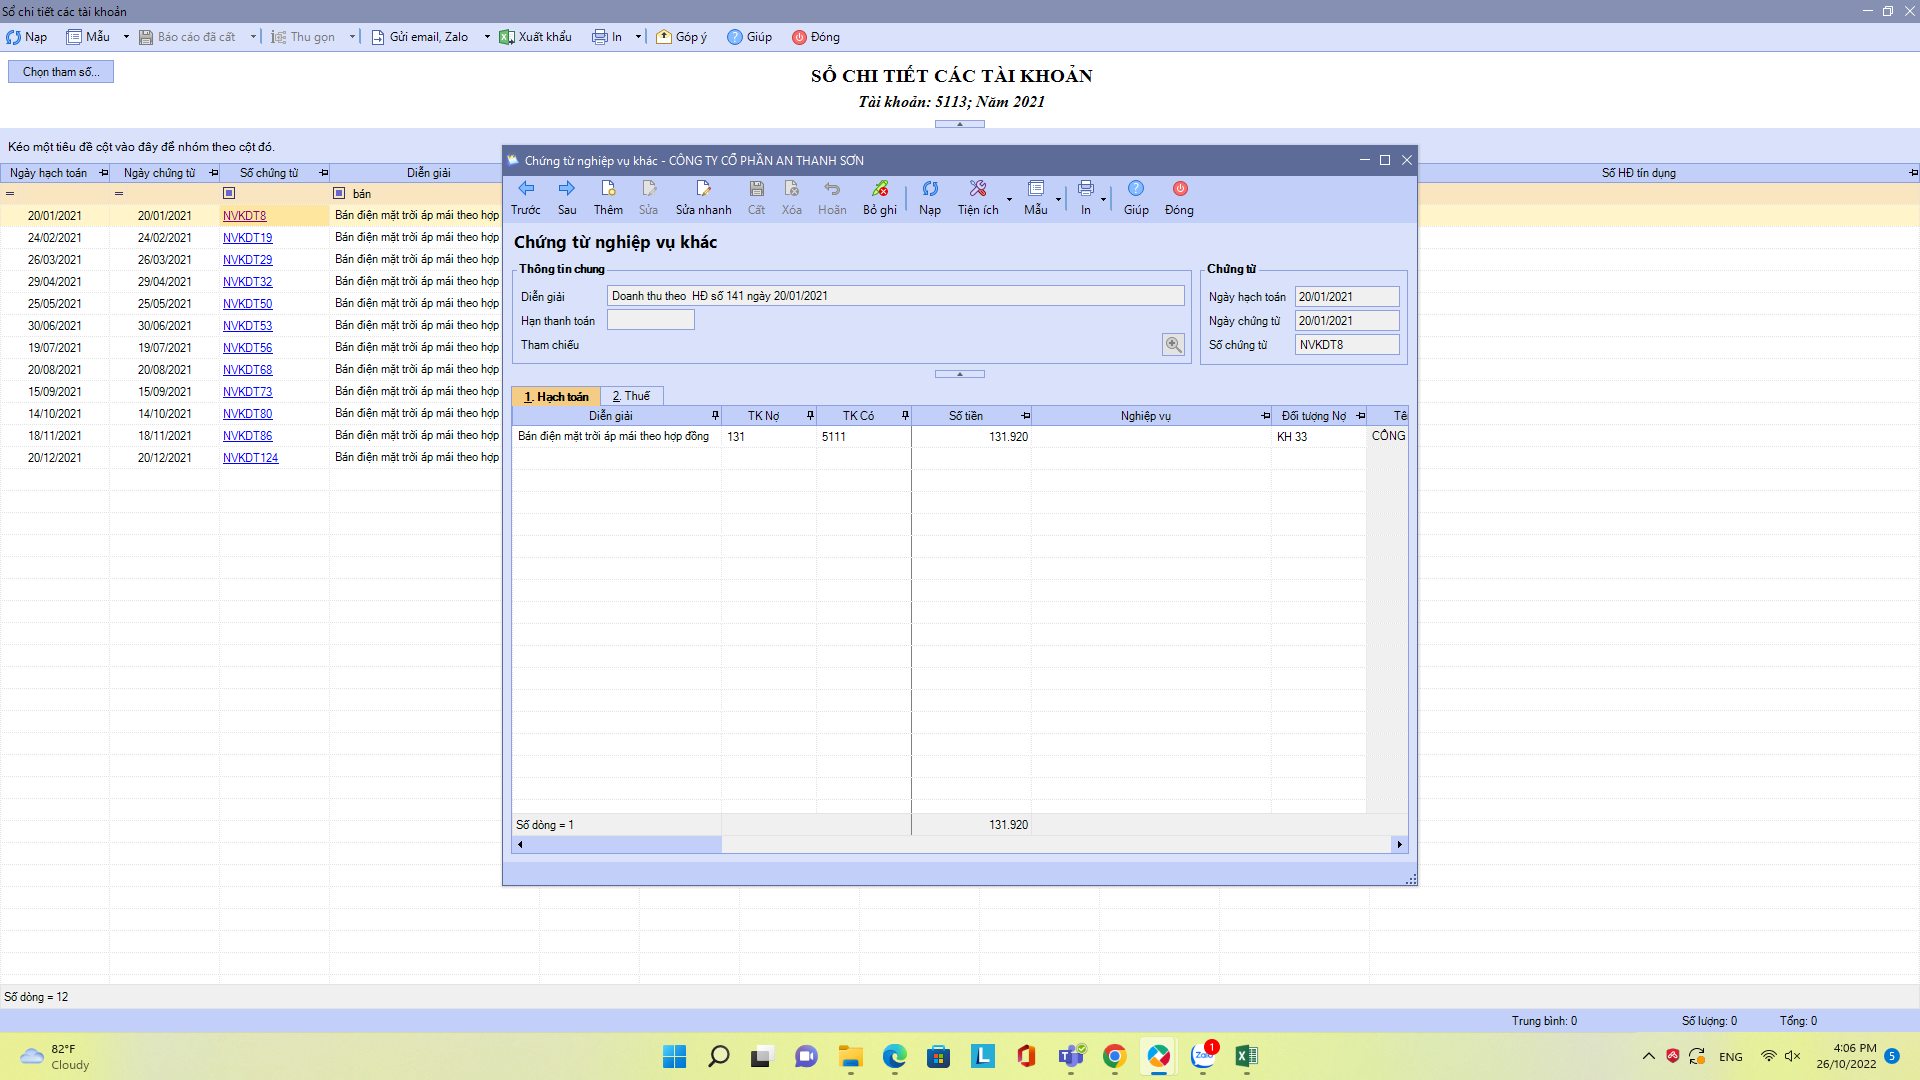Switch to the 2. Thuế tab
The height and width of the screenshot is (1080, 1920).
[x=631, y=396]
